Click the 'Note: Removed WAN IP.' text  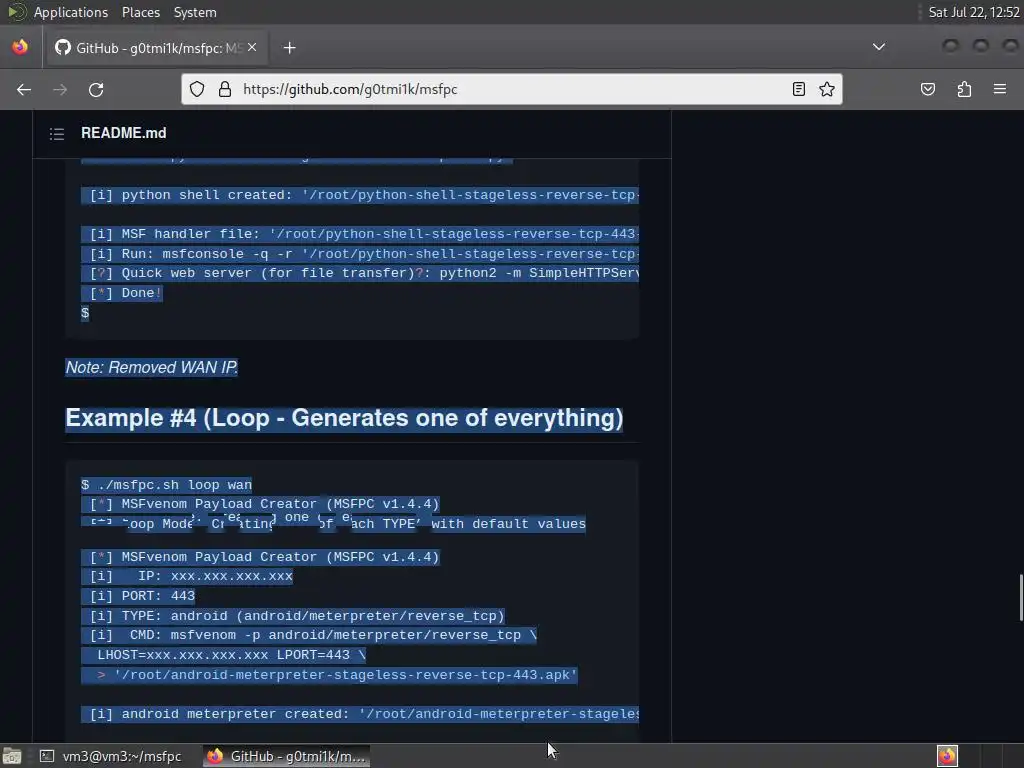152,368
